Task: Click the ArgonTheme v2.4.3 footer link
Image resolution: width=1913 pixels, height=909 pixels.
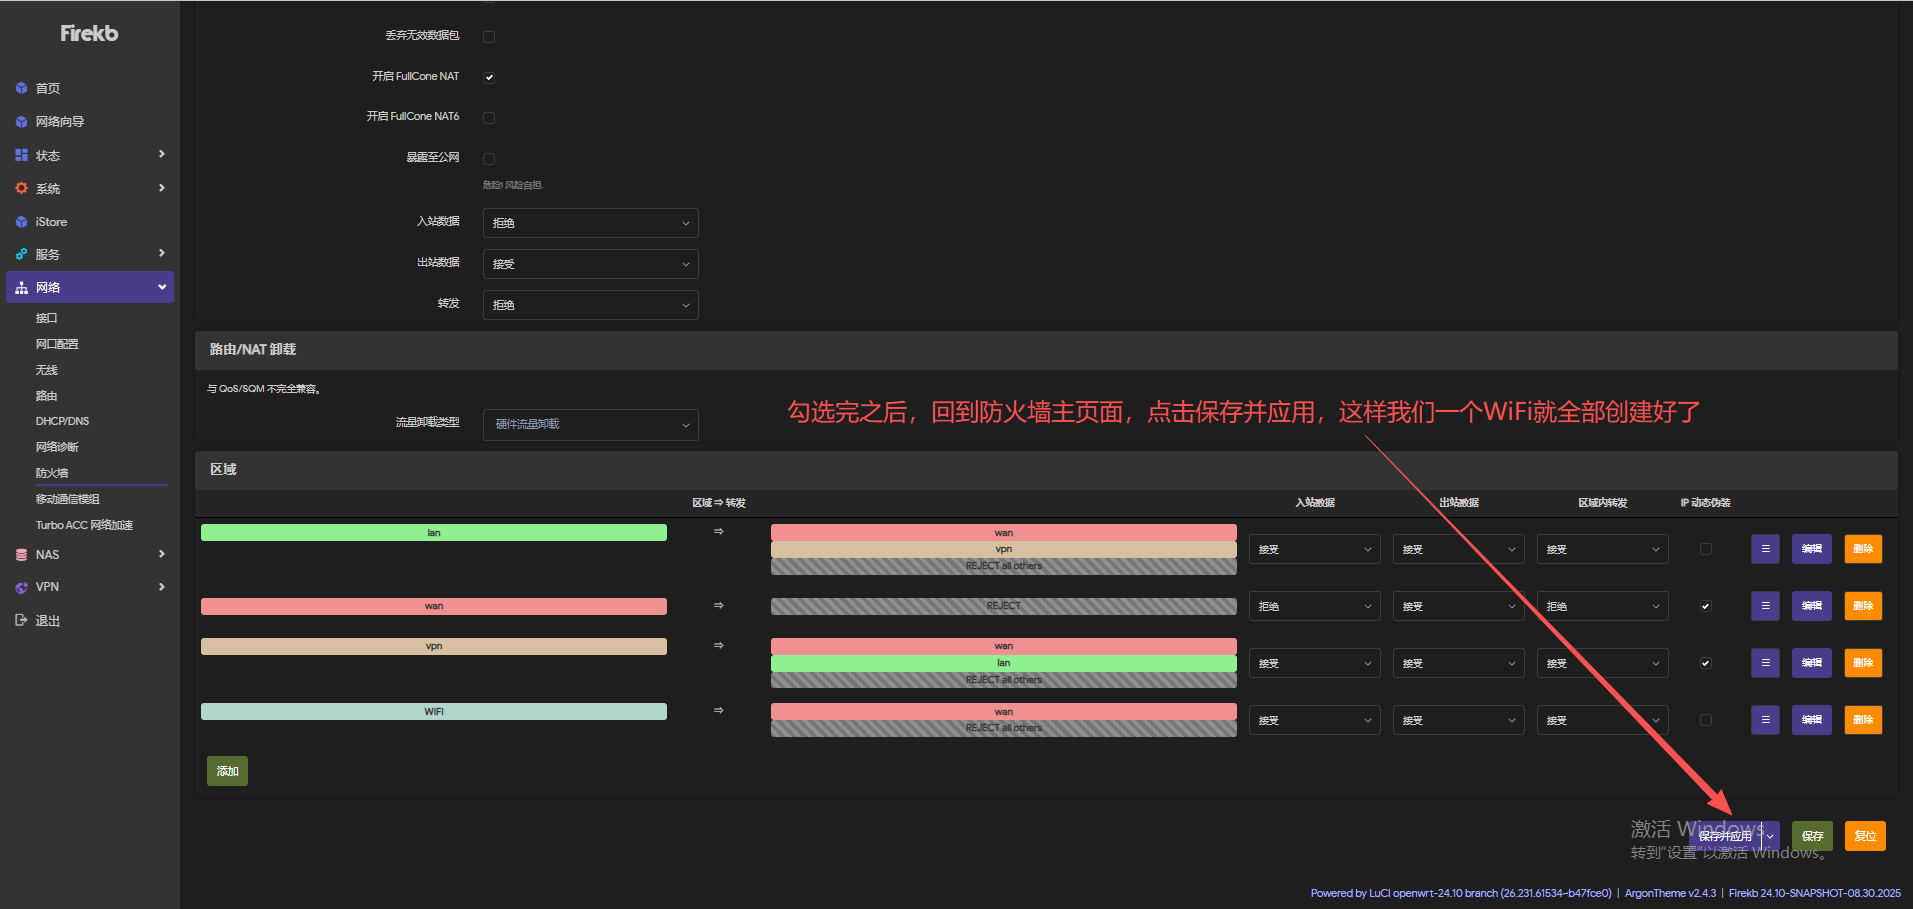Action: [x=1670, y=893]
